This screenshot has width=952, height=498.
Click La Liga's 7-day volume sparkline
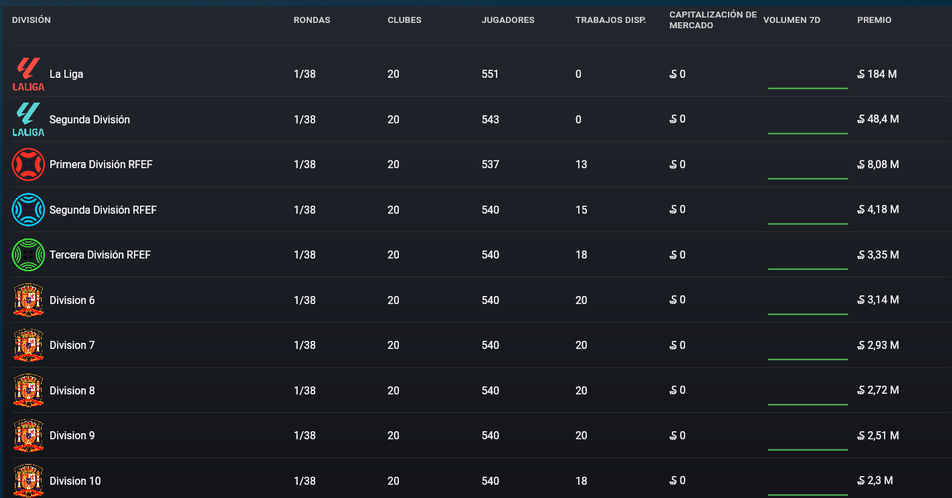point(808,88)
